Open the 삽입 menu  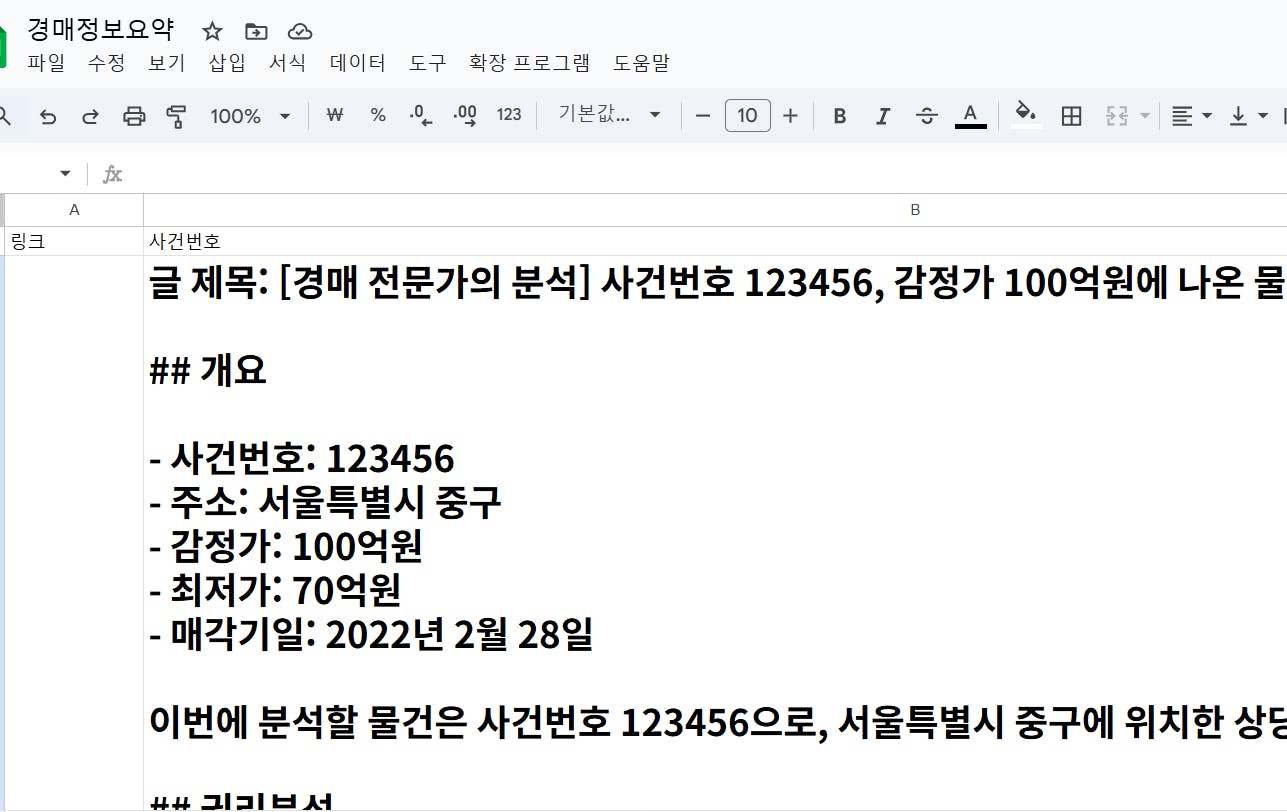pos(227,63)
